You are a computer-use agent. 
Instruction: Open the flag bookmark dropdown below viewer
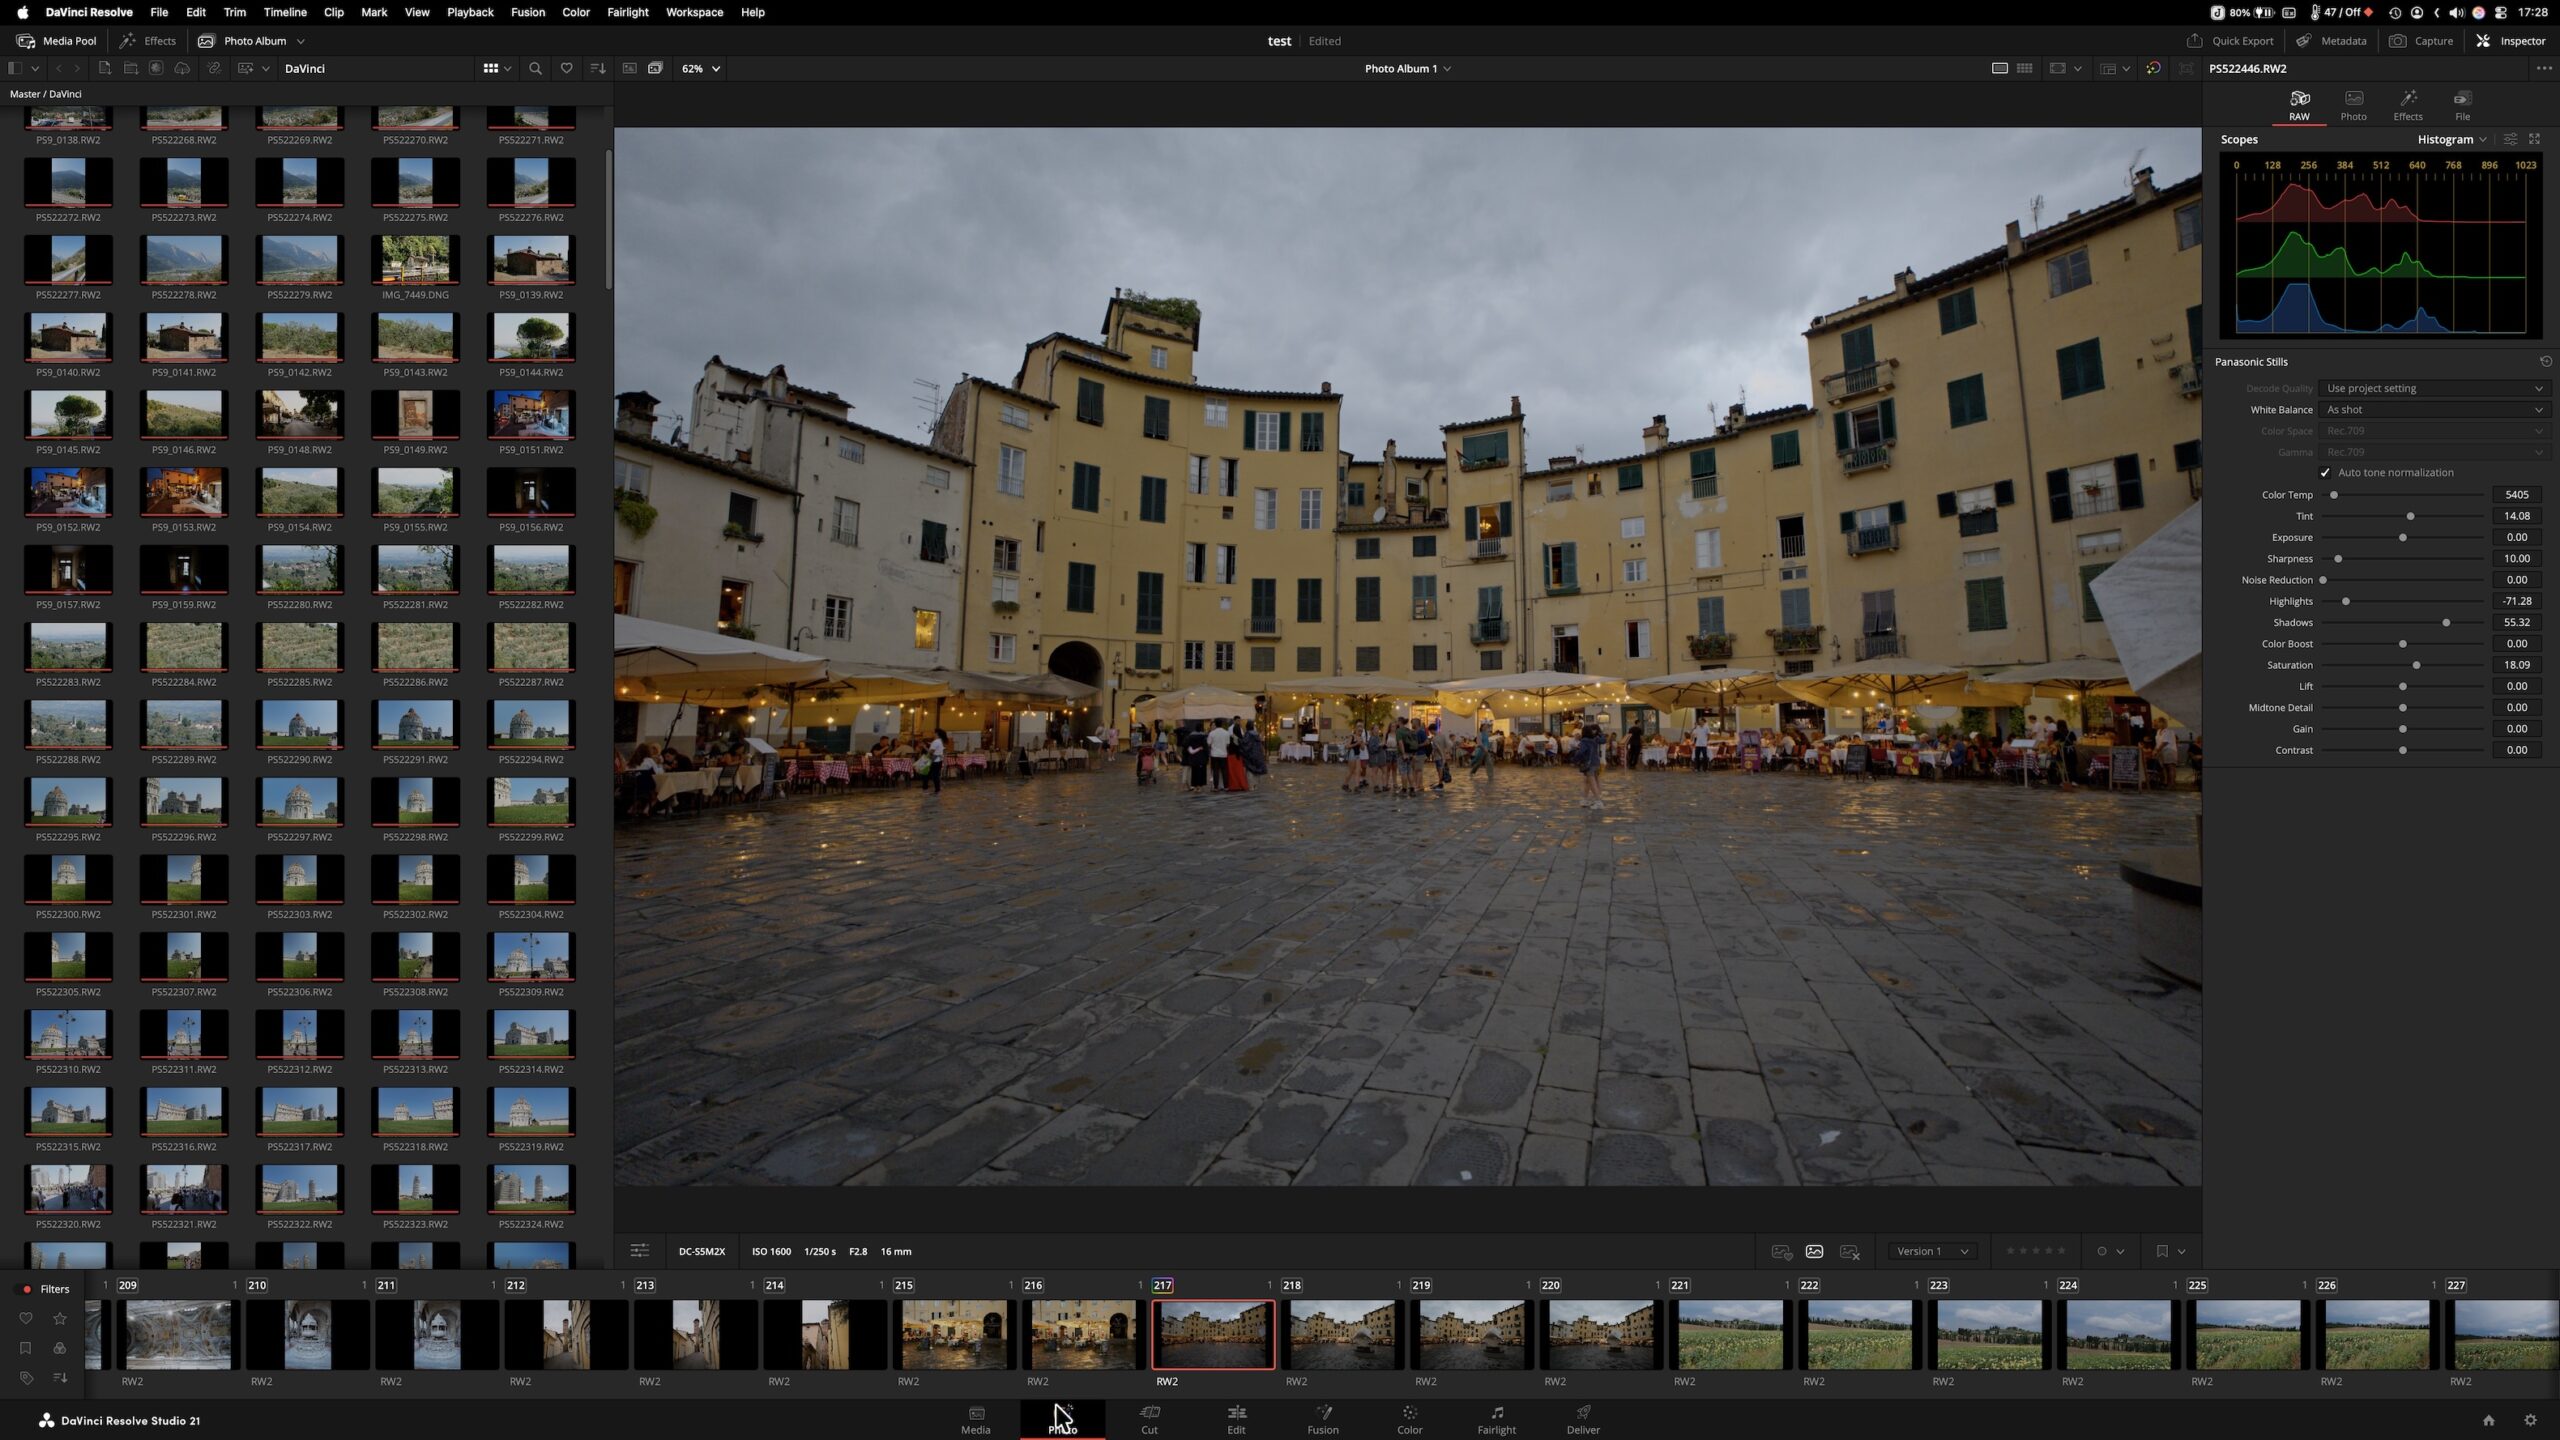[2170, 1251]
